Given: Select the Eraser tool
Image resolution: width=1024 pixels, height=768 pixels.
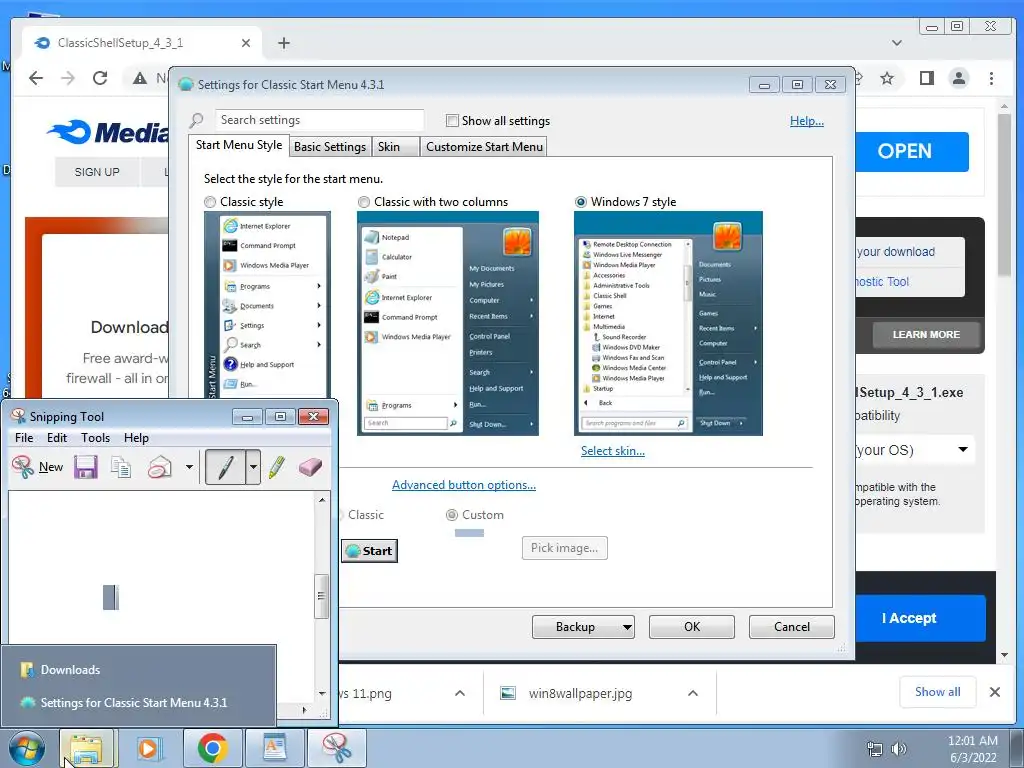Looking at the screenshot, I should [x=310, y=467].
